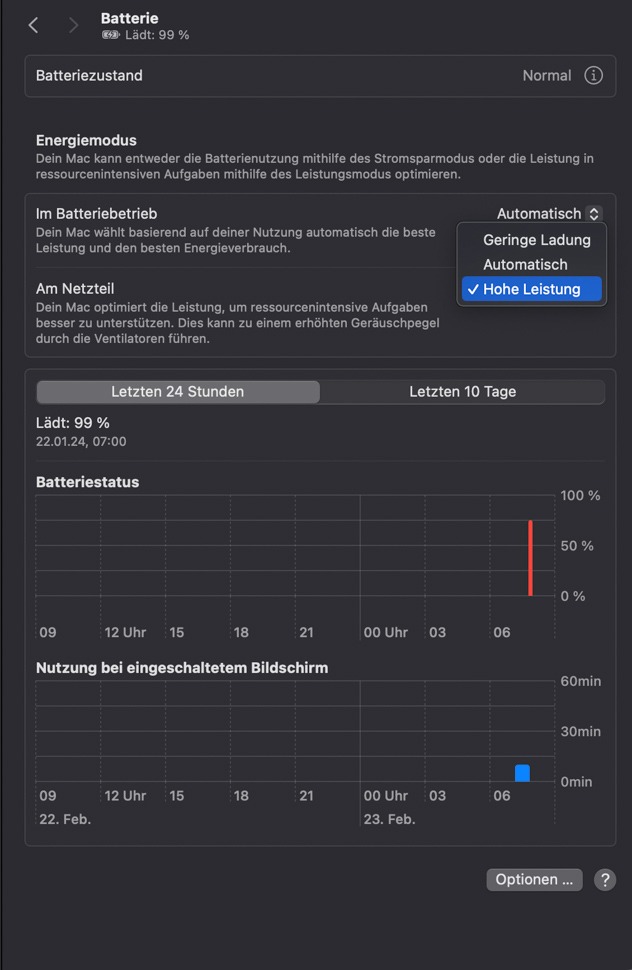Switch to Letzten 10 Tage tab
632x970 pixels.
point(462,392)
